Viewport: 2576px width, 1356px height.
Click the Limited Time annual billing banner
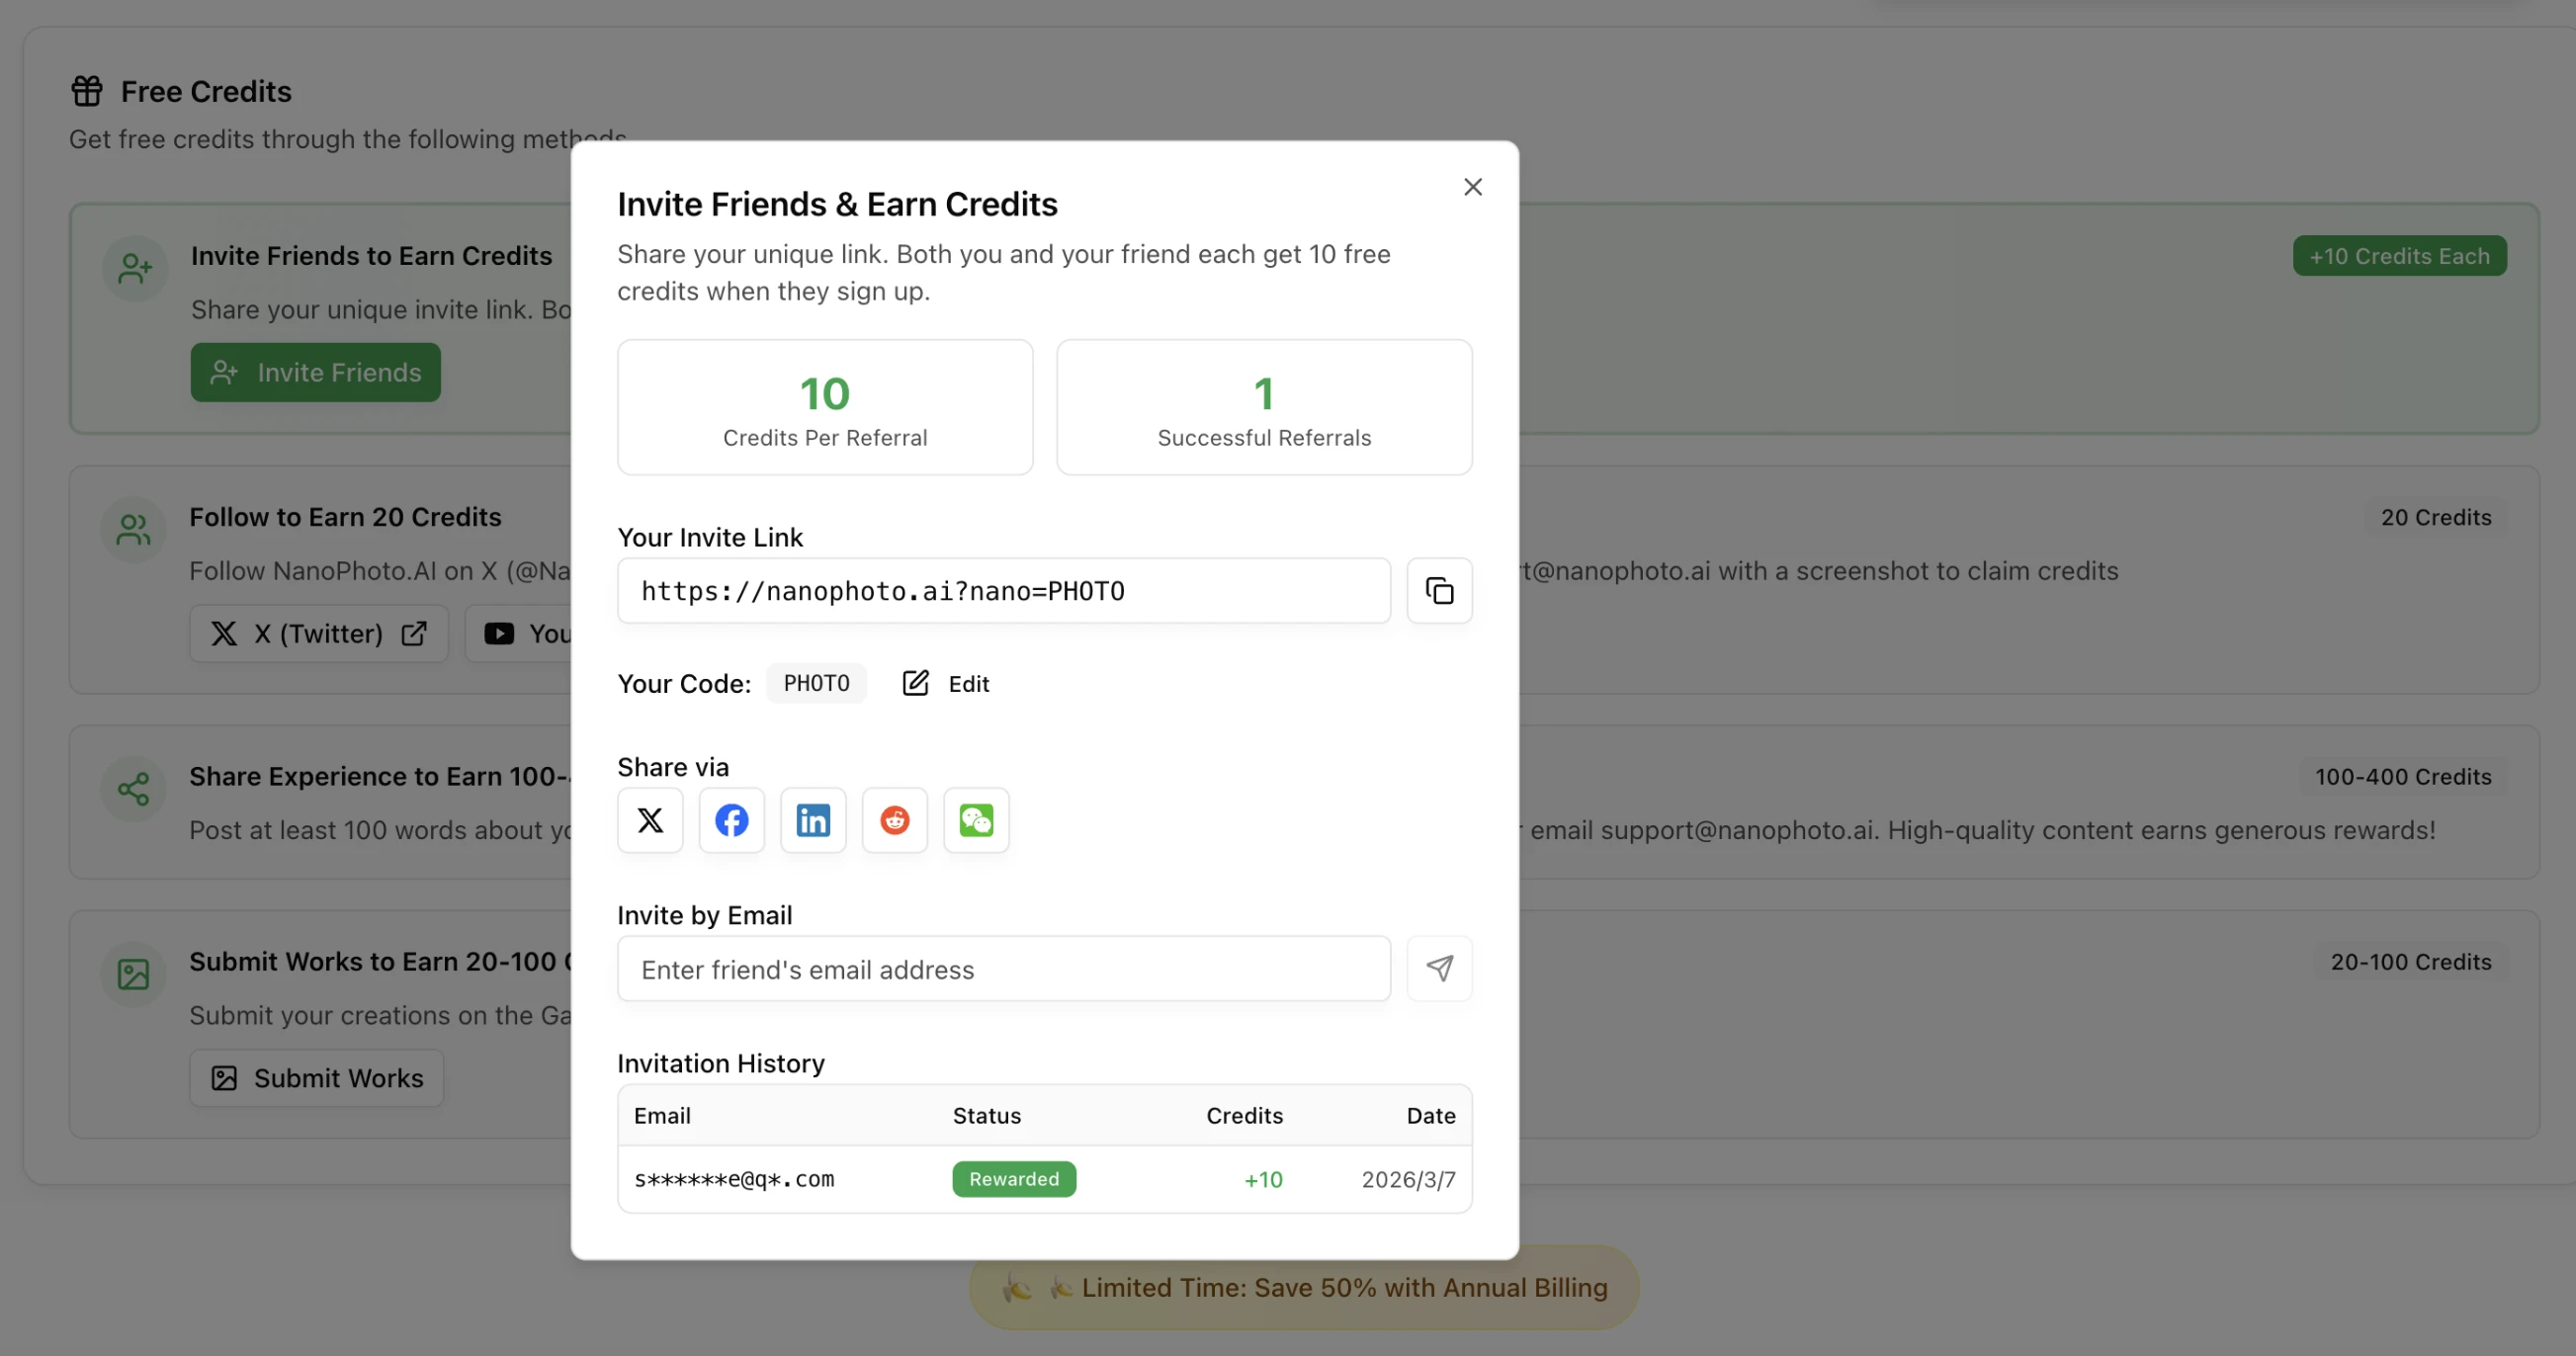tap(1303, 1287)
